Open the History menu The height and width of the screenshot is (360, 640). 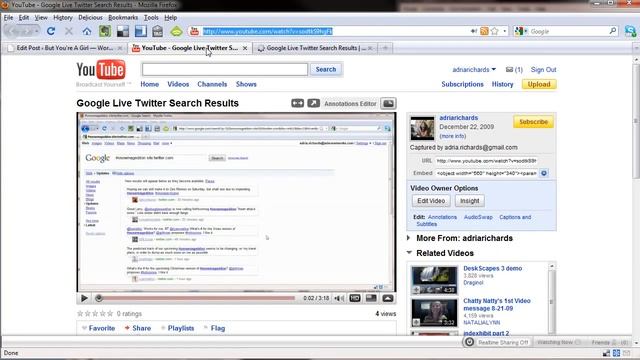pos(62,18)
